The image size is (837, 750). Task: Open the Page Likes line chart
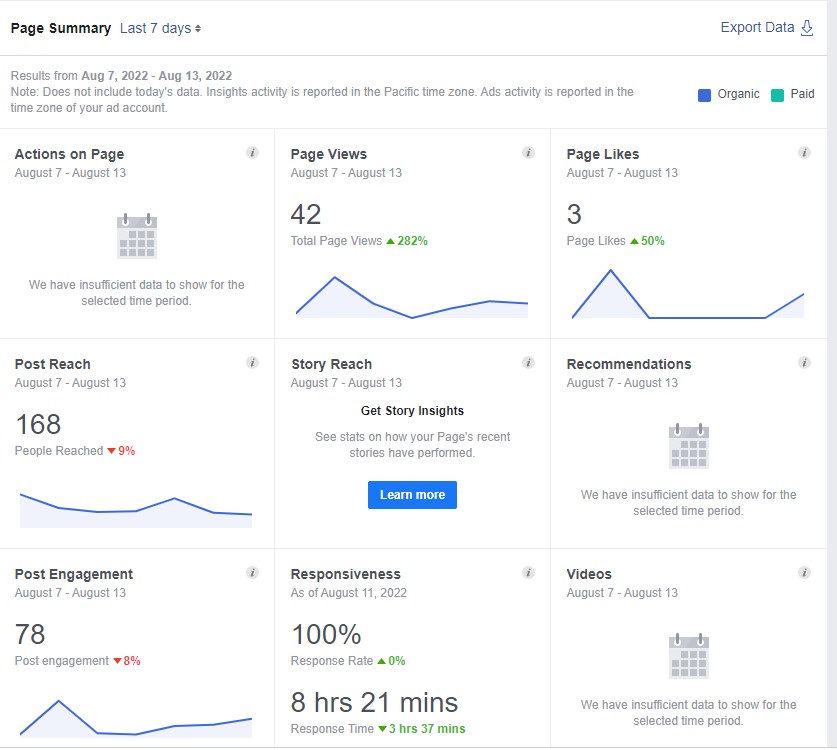click(x=688, y=297)
